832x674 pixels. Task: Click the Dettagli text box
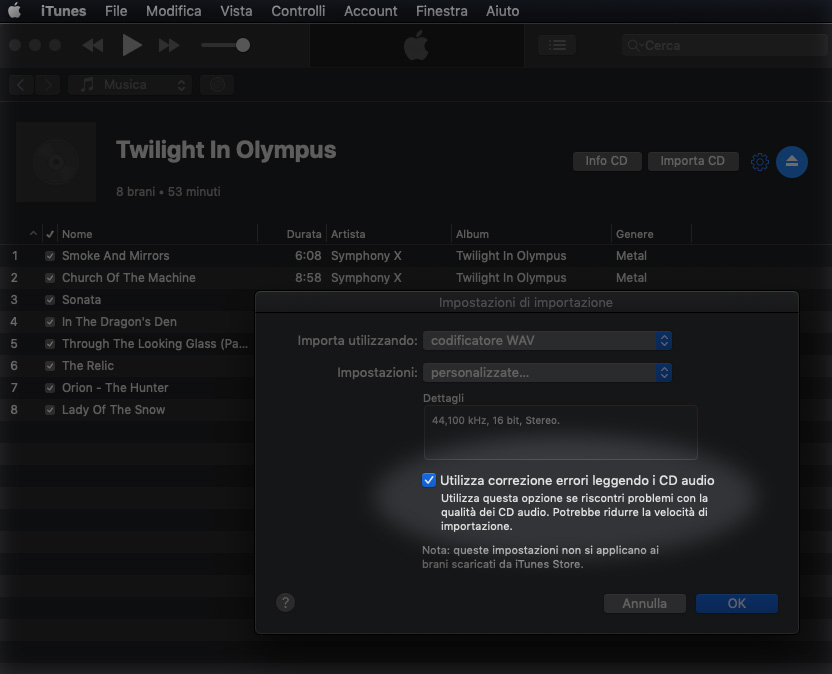(x=560, y=433)
